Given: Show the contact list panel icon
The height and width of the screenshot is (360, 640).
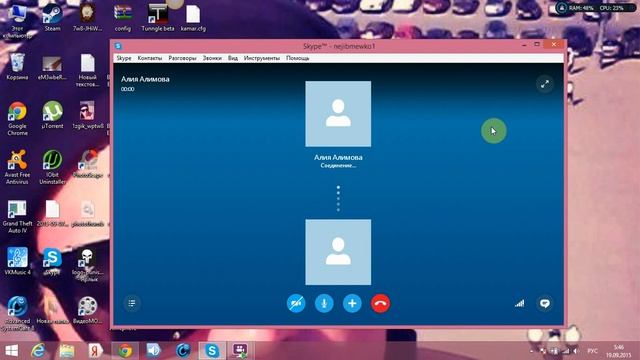Looking at the screenshot, I should coord(132,303).
